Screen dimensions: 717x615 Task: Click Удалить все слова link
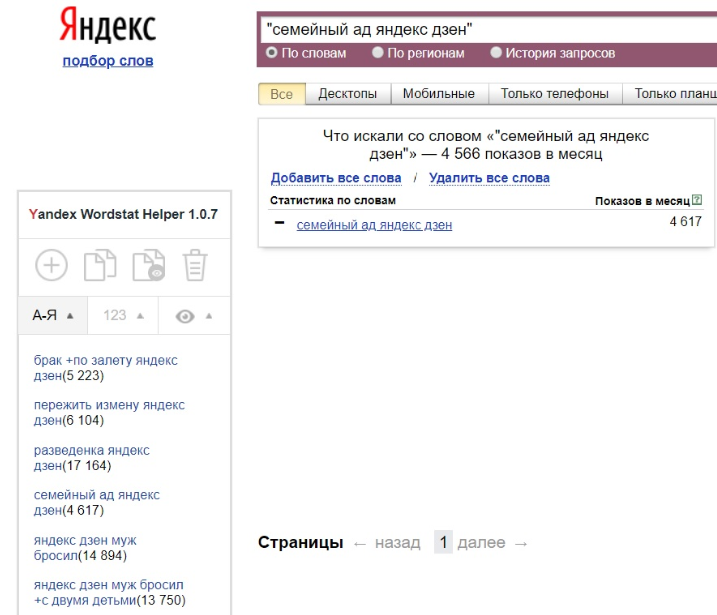[x=489, y=178]
